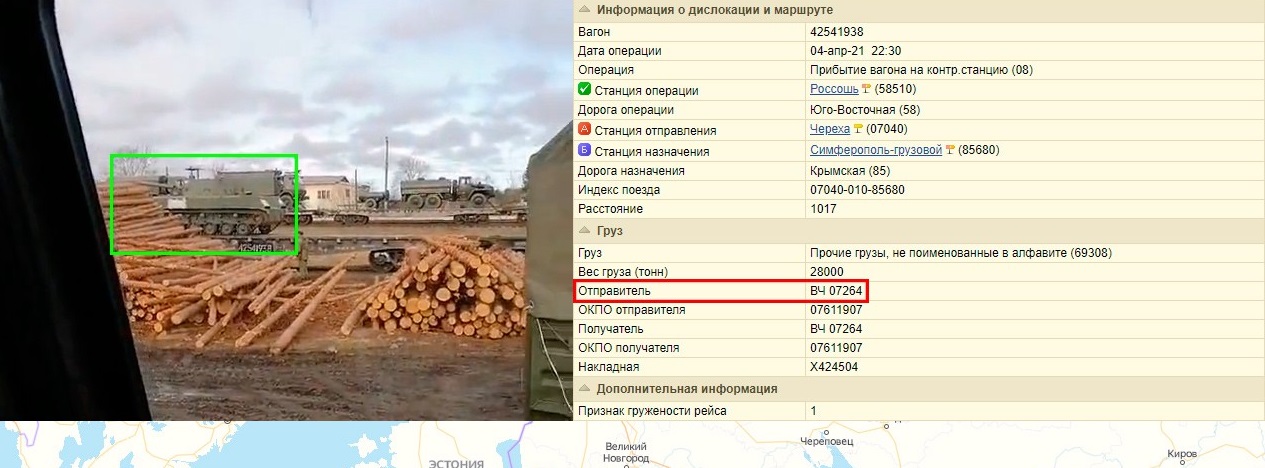1265x468 pixels.
Task: Click the pin icon next to Череха
Action: coord(857,130)
